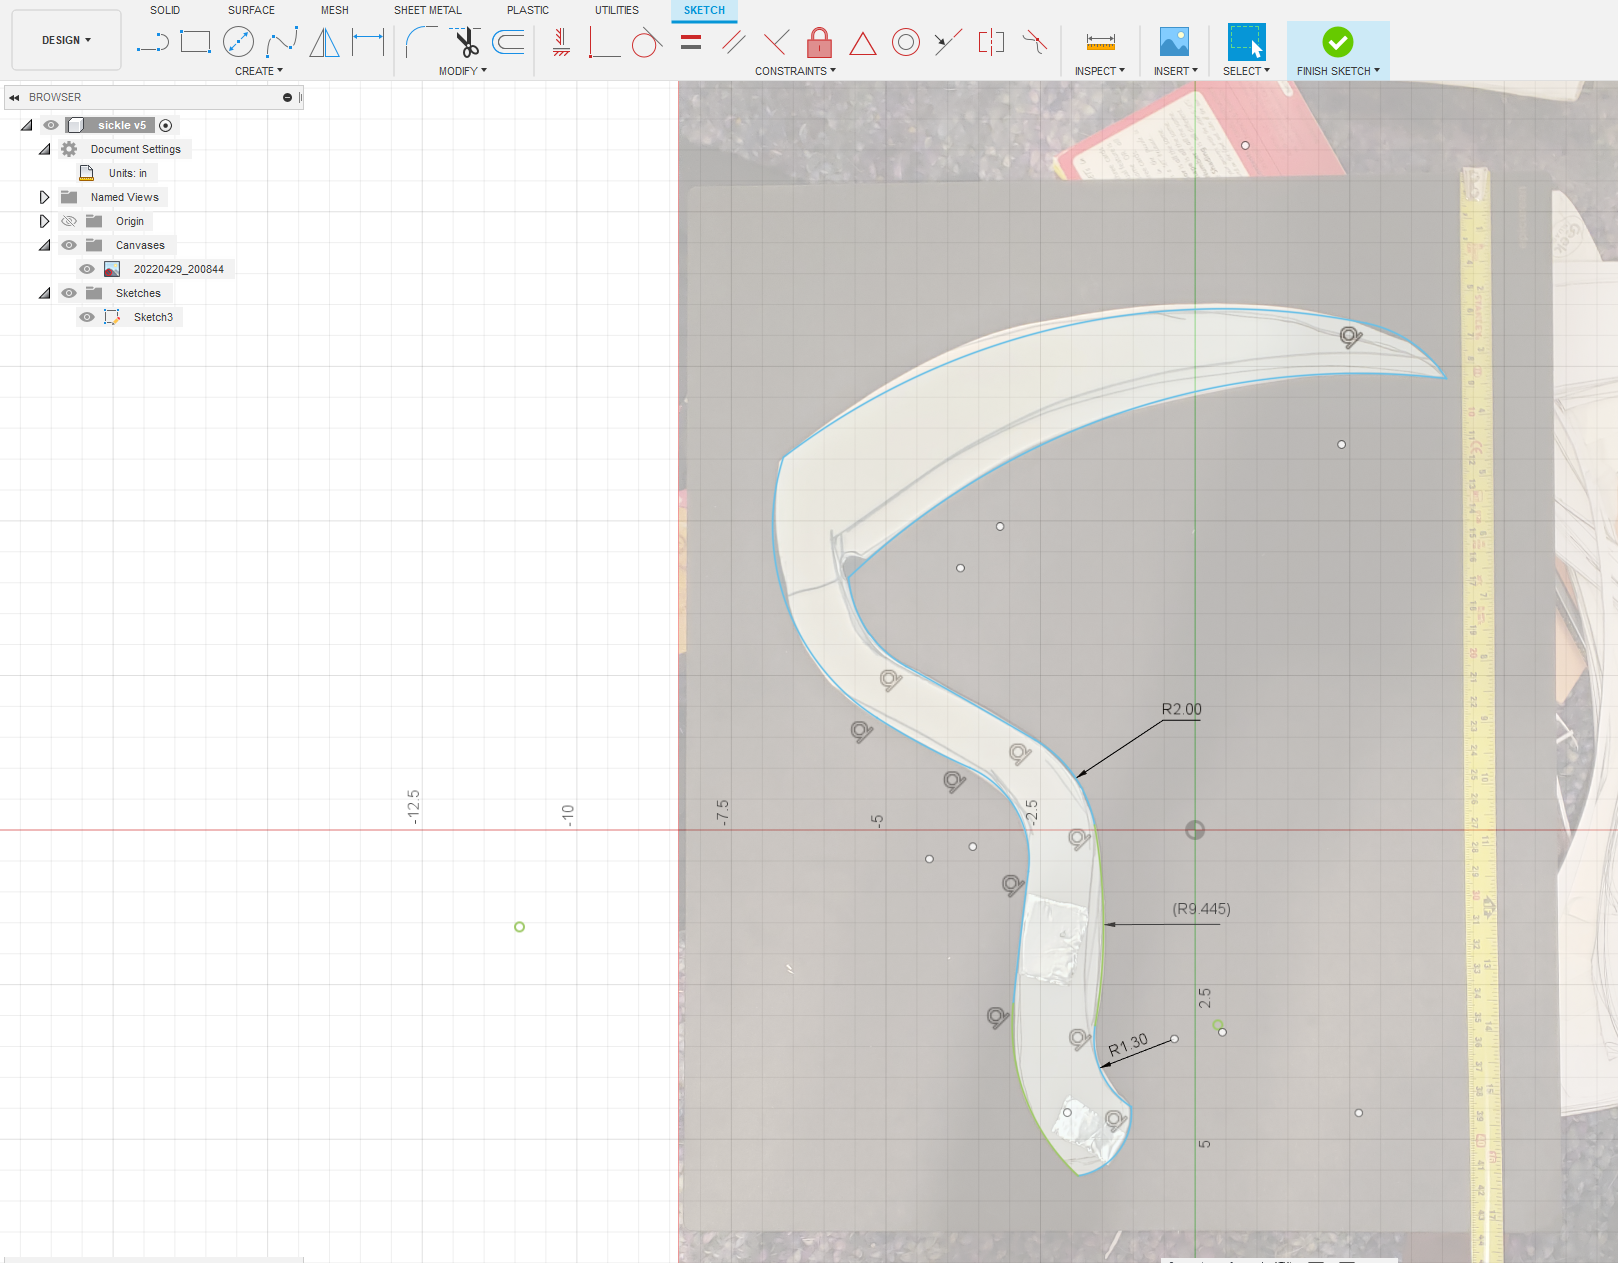Select the Line sketch tool
1618x1263 pixels.
pyautogui.click(x=152, y=42)
